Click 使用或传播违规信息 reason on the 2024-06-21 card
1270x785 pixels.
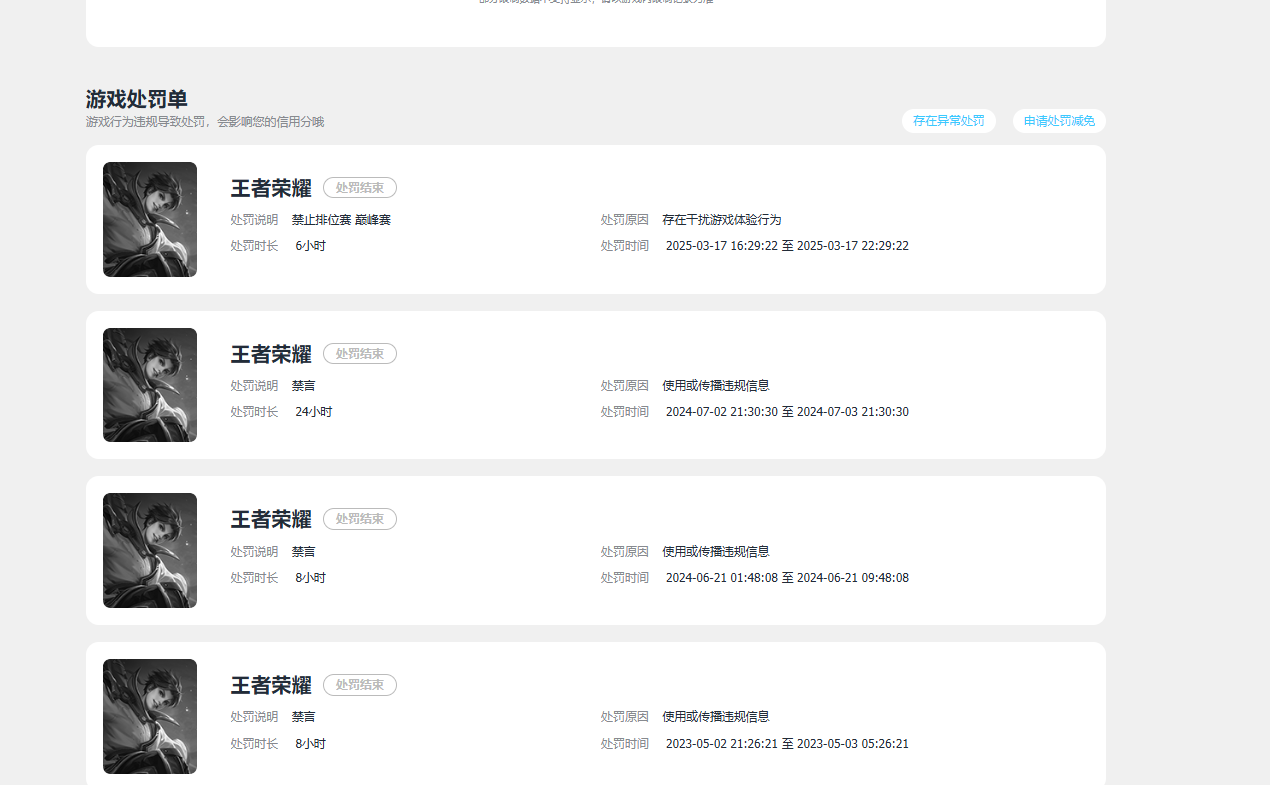[716, 552]
